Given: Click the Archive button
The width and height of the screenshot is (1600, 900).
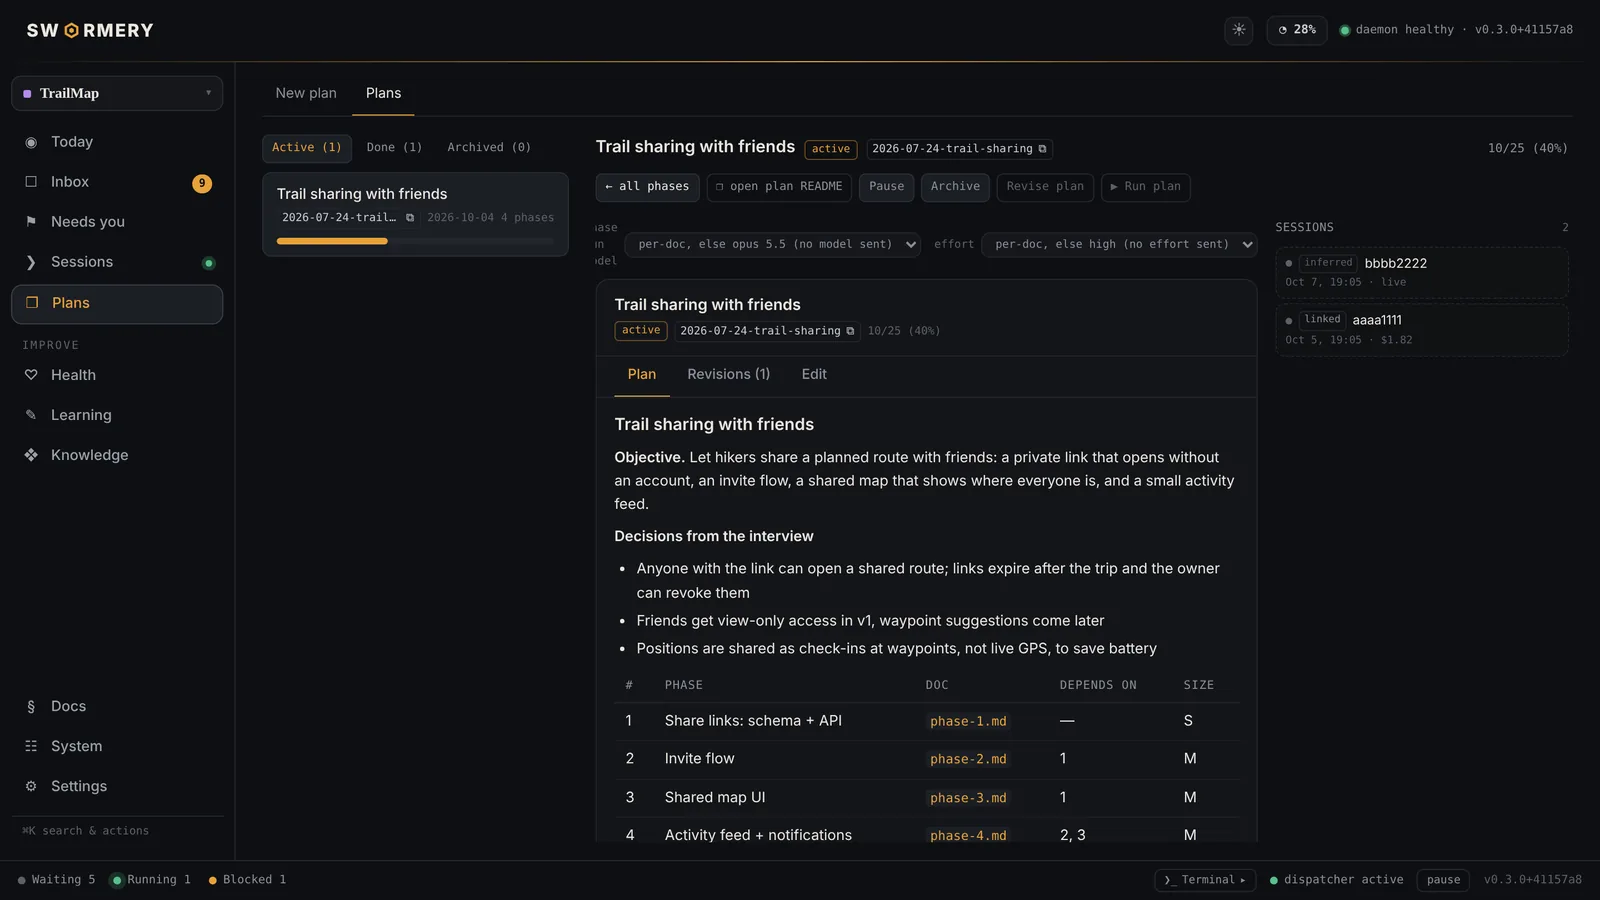Looking at the screenshot, I should coord(955,187).
